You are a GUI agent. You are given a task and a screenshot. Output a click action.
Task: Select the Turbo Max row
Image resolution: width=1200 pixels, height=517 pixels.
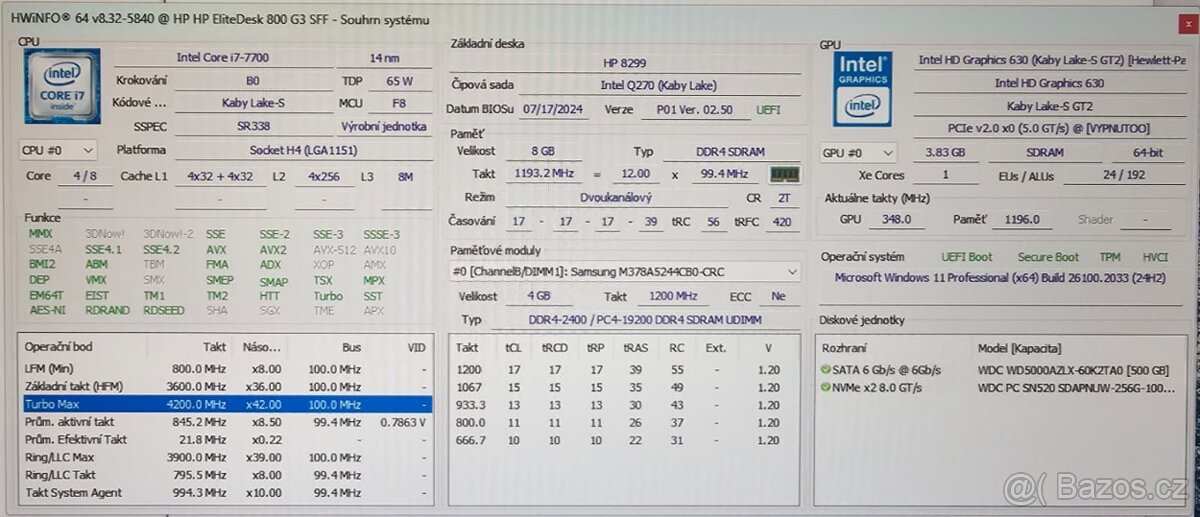227,405
